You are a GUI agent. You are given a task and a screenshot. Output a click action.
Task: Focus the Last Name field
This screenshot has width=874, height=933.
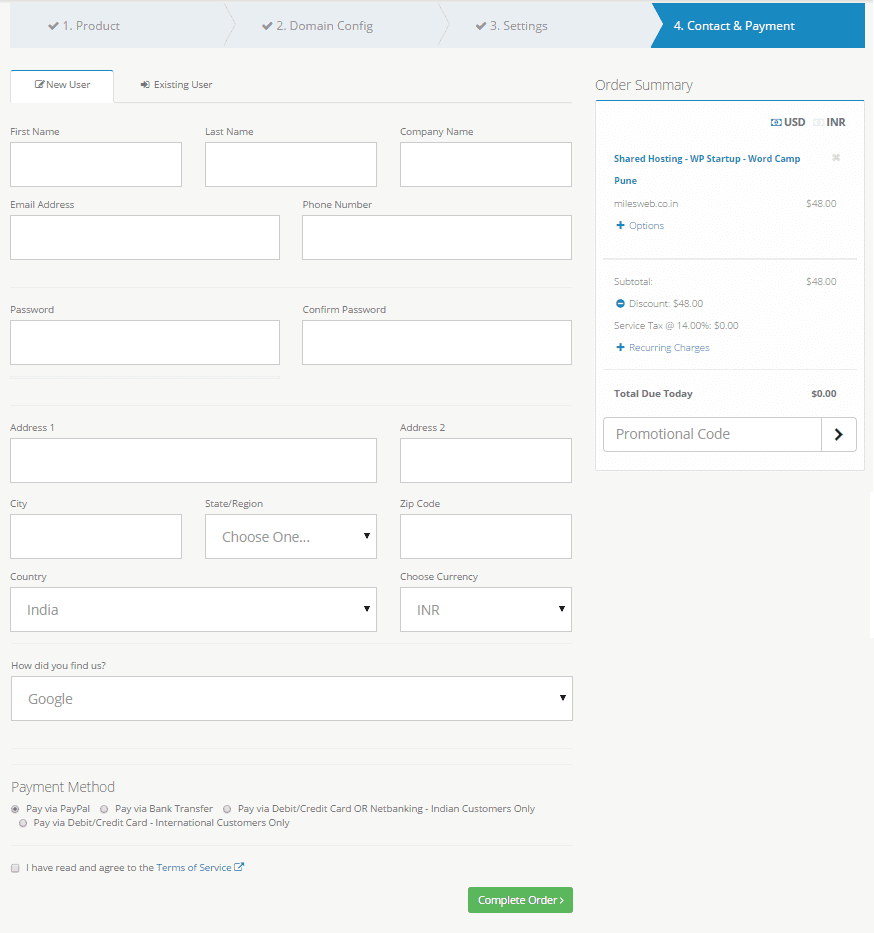(290, 164)
